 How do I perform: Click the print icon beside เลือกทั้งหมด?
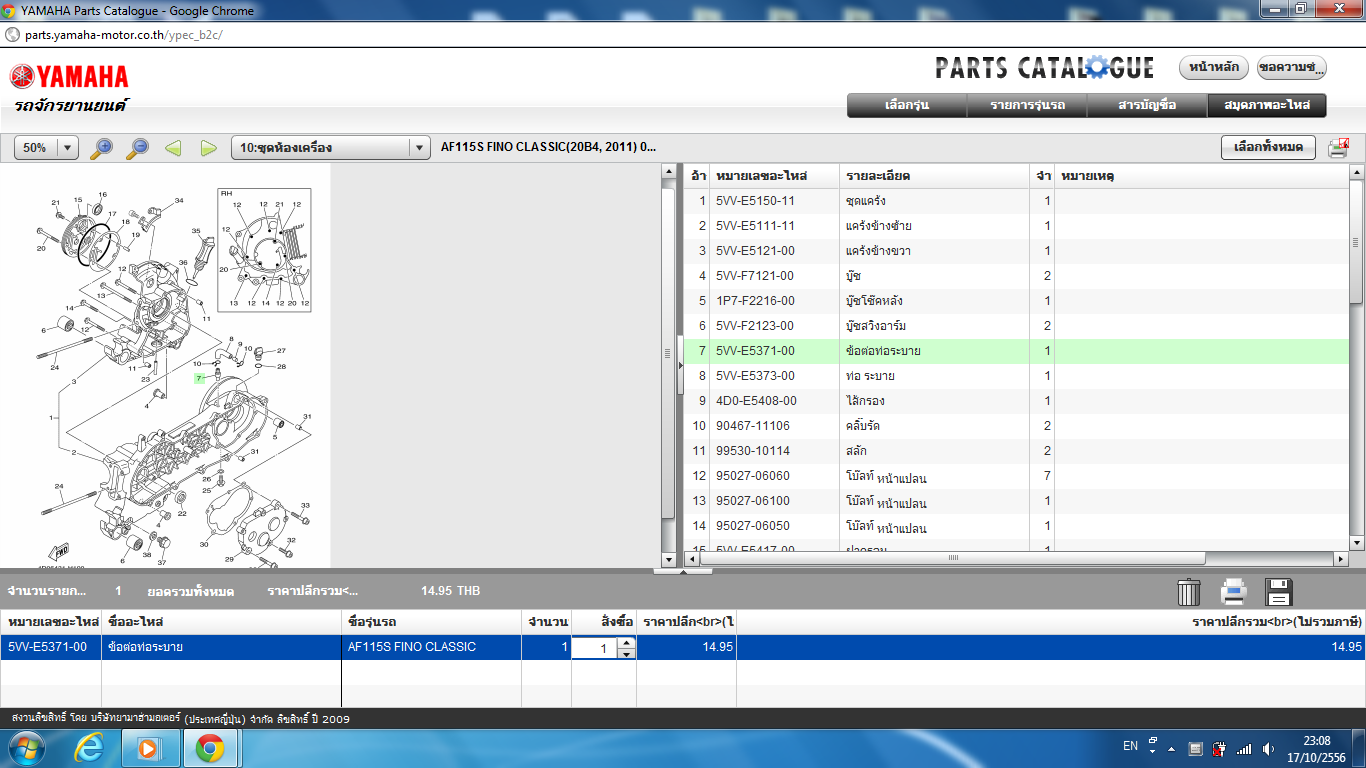click(1338, 148)
